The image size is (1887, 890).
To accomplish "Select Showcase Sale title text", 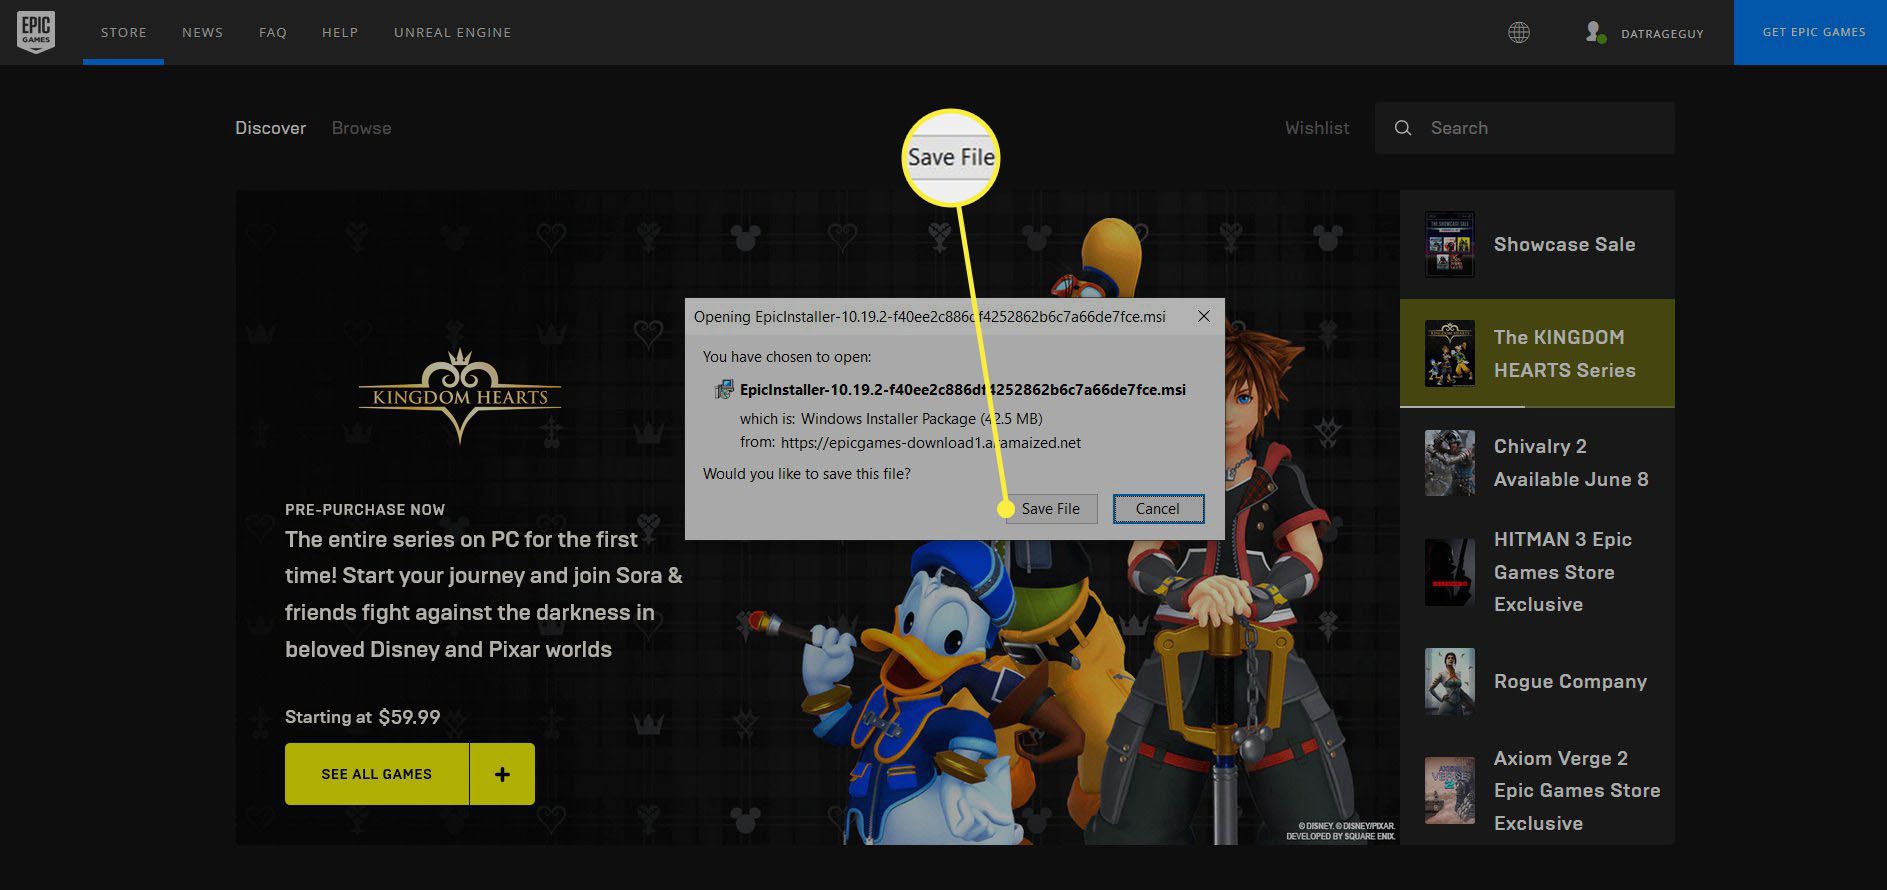I will (1564, 244).
